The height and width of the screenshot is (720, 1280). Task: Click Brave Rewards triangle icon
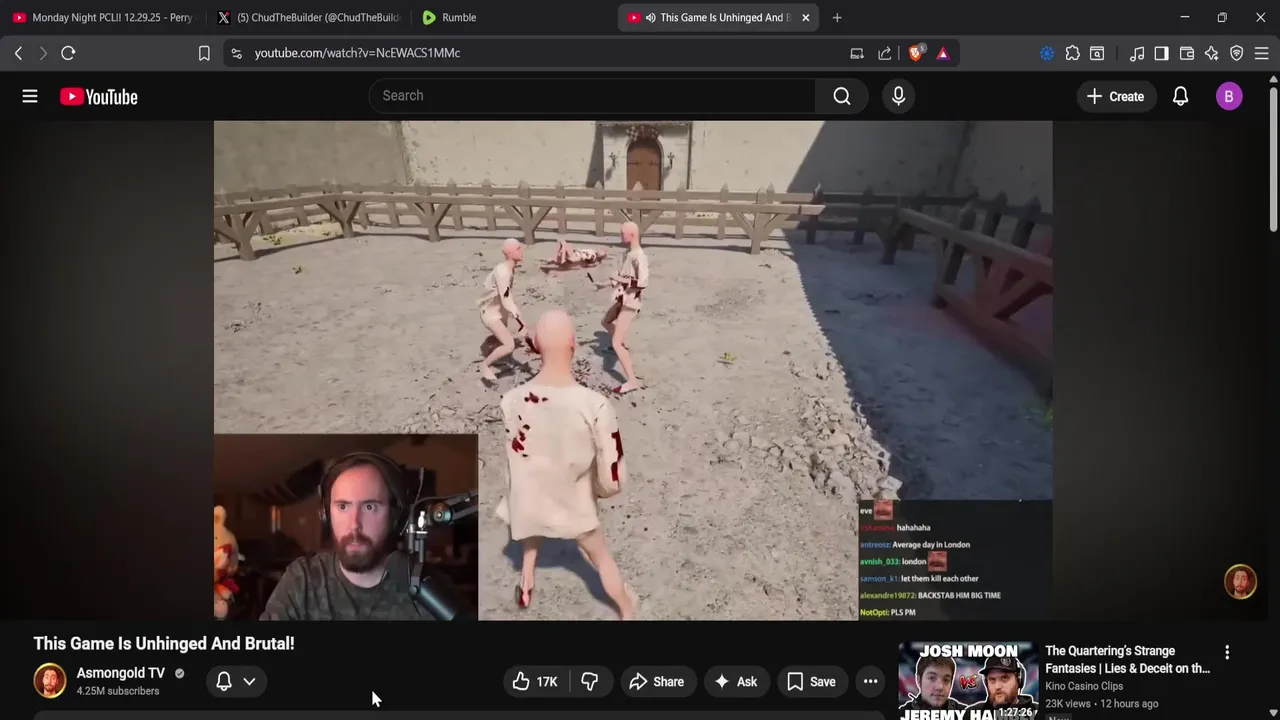tap(943, 53)
